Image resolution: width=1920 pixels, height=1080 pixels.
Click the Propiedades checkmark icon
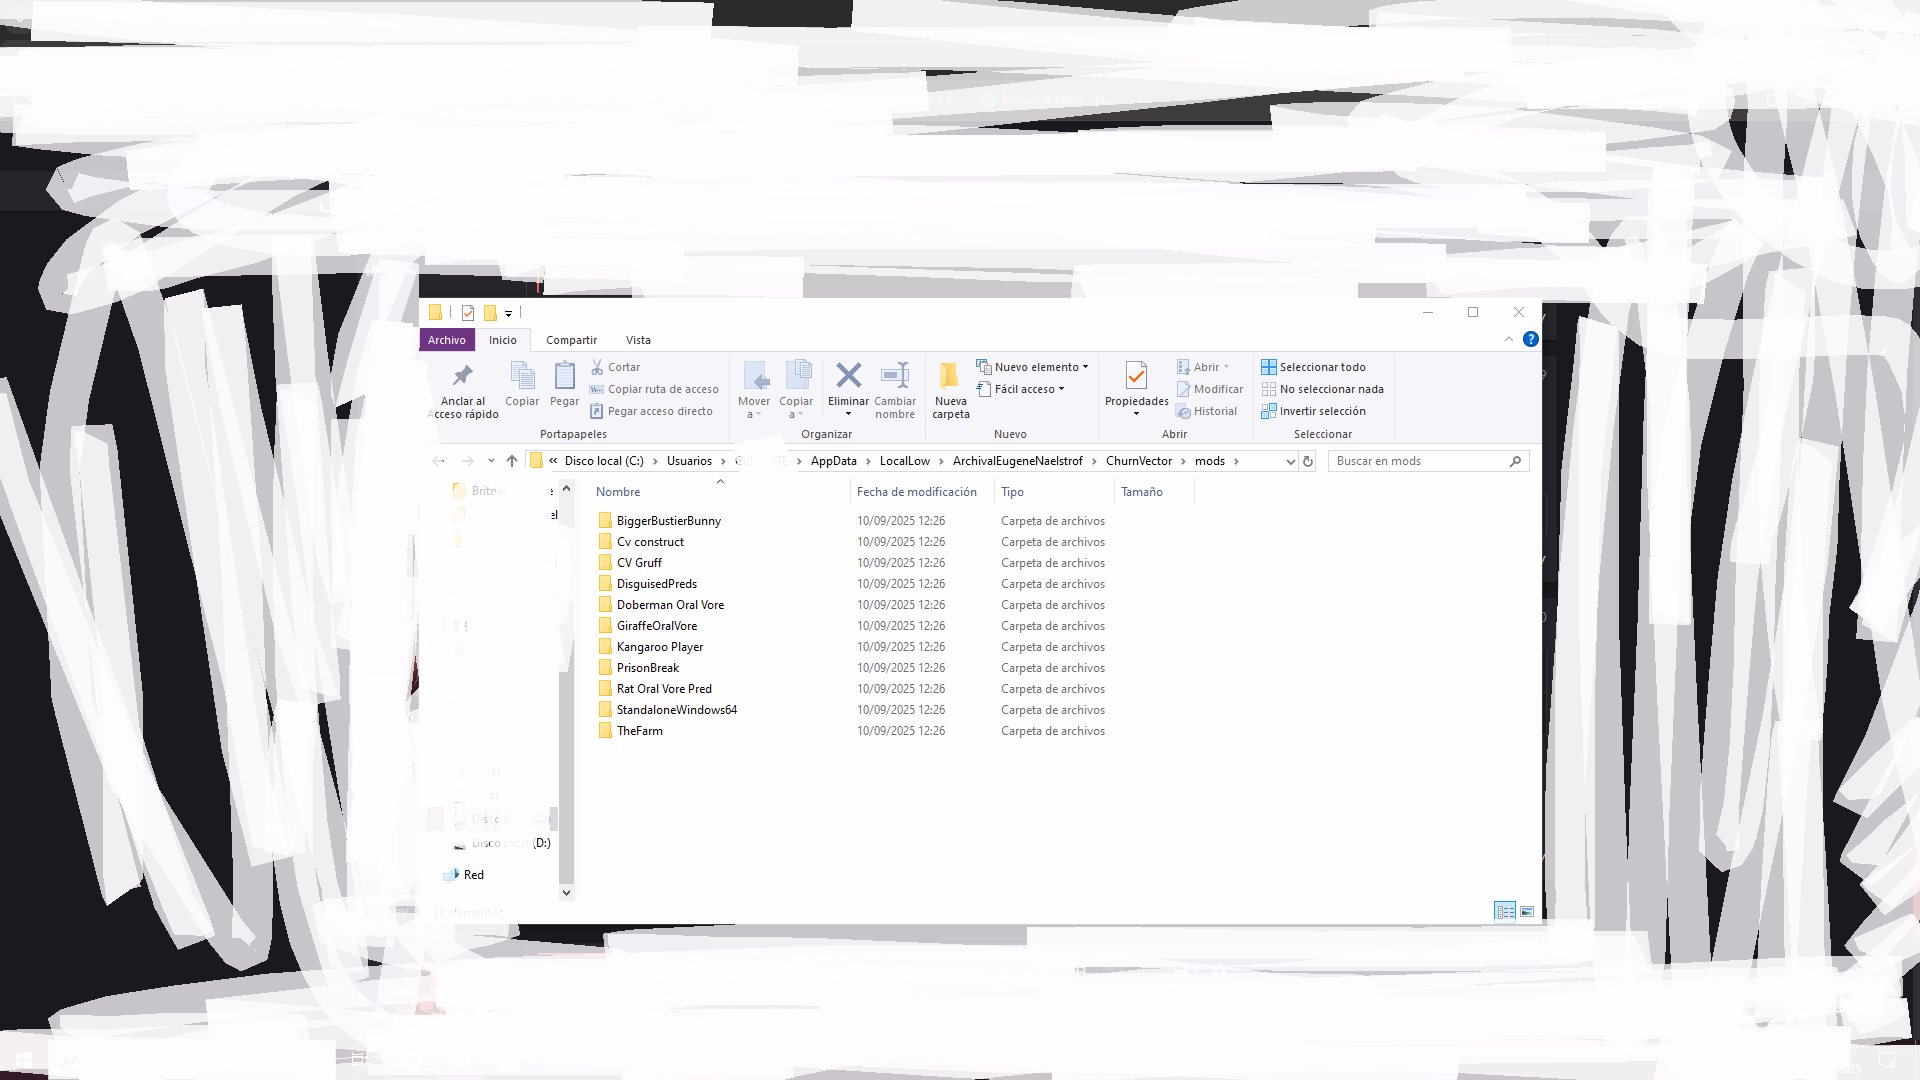(x=1136, y=376)
